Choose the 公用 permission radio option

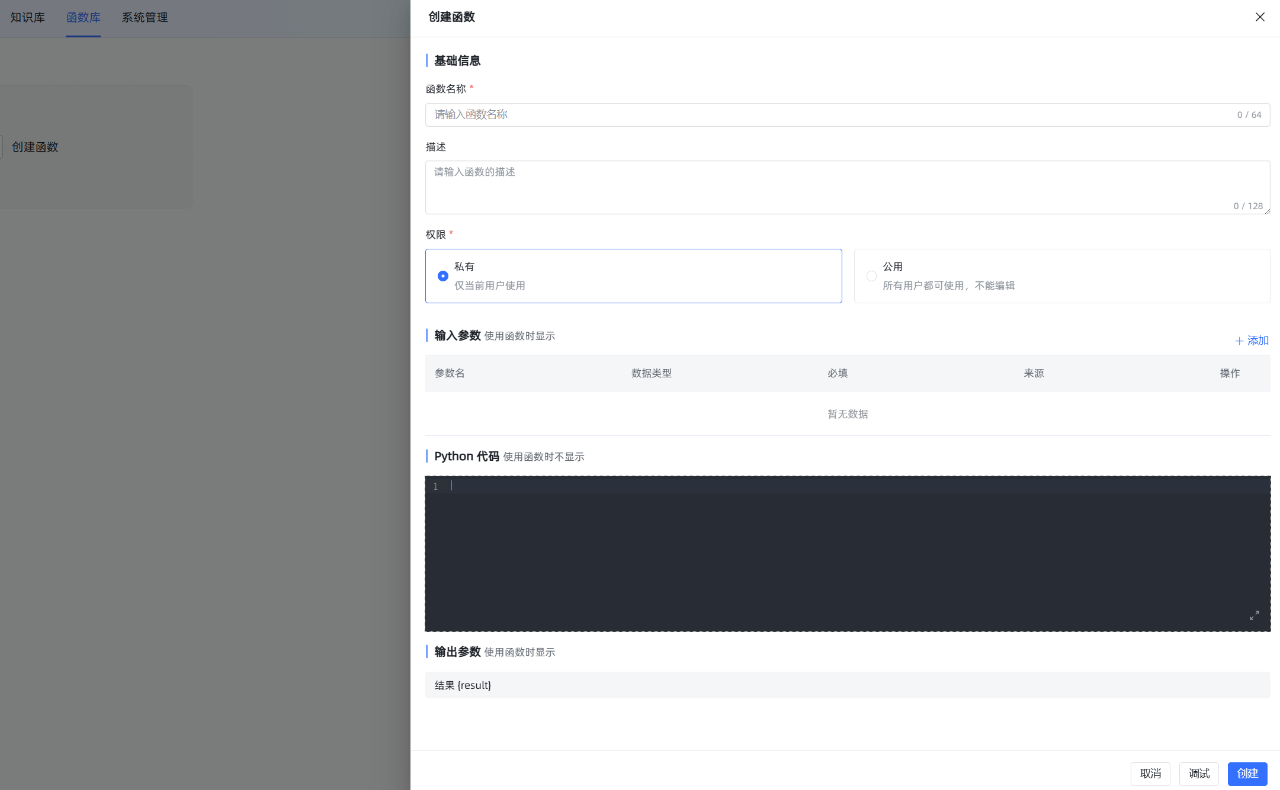[871, 276]
